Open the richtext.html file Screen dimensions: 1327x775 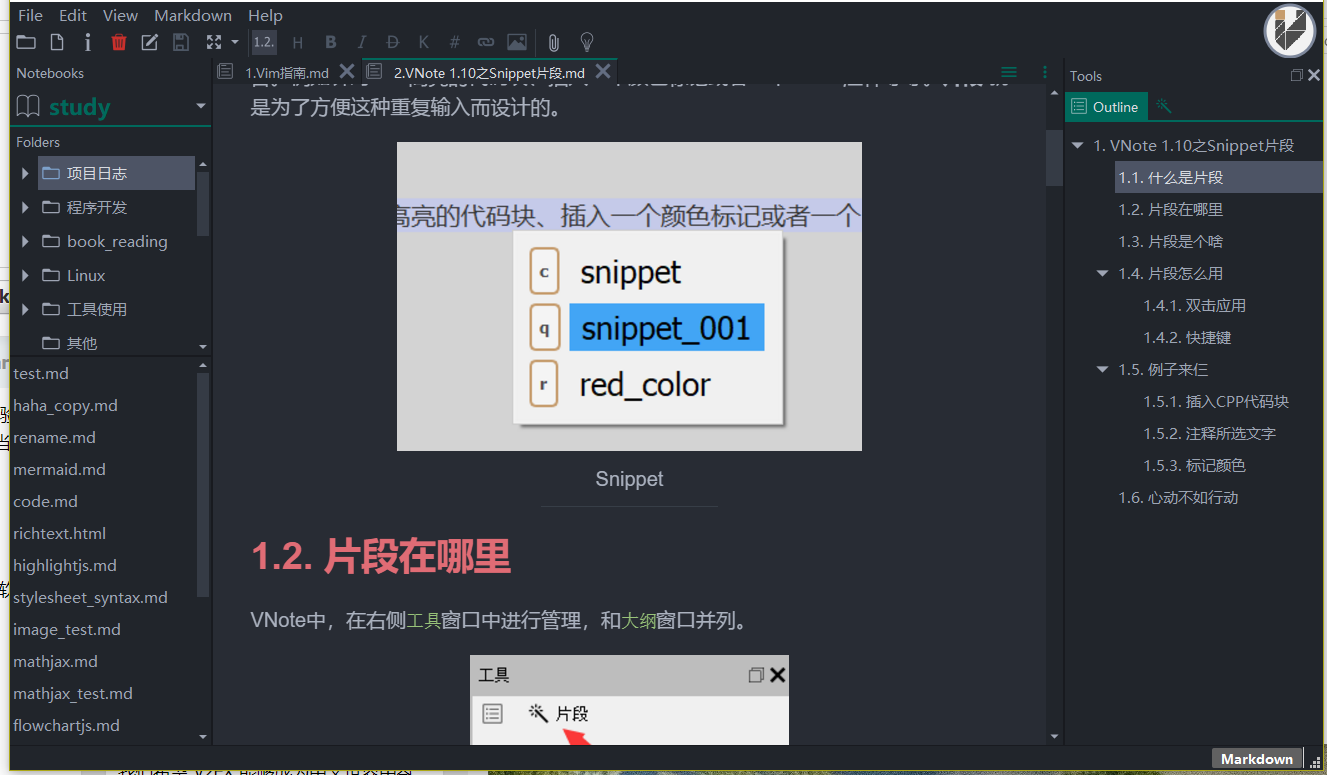tap(59, 533)
